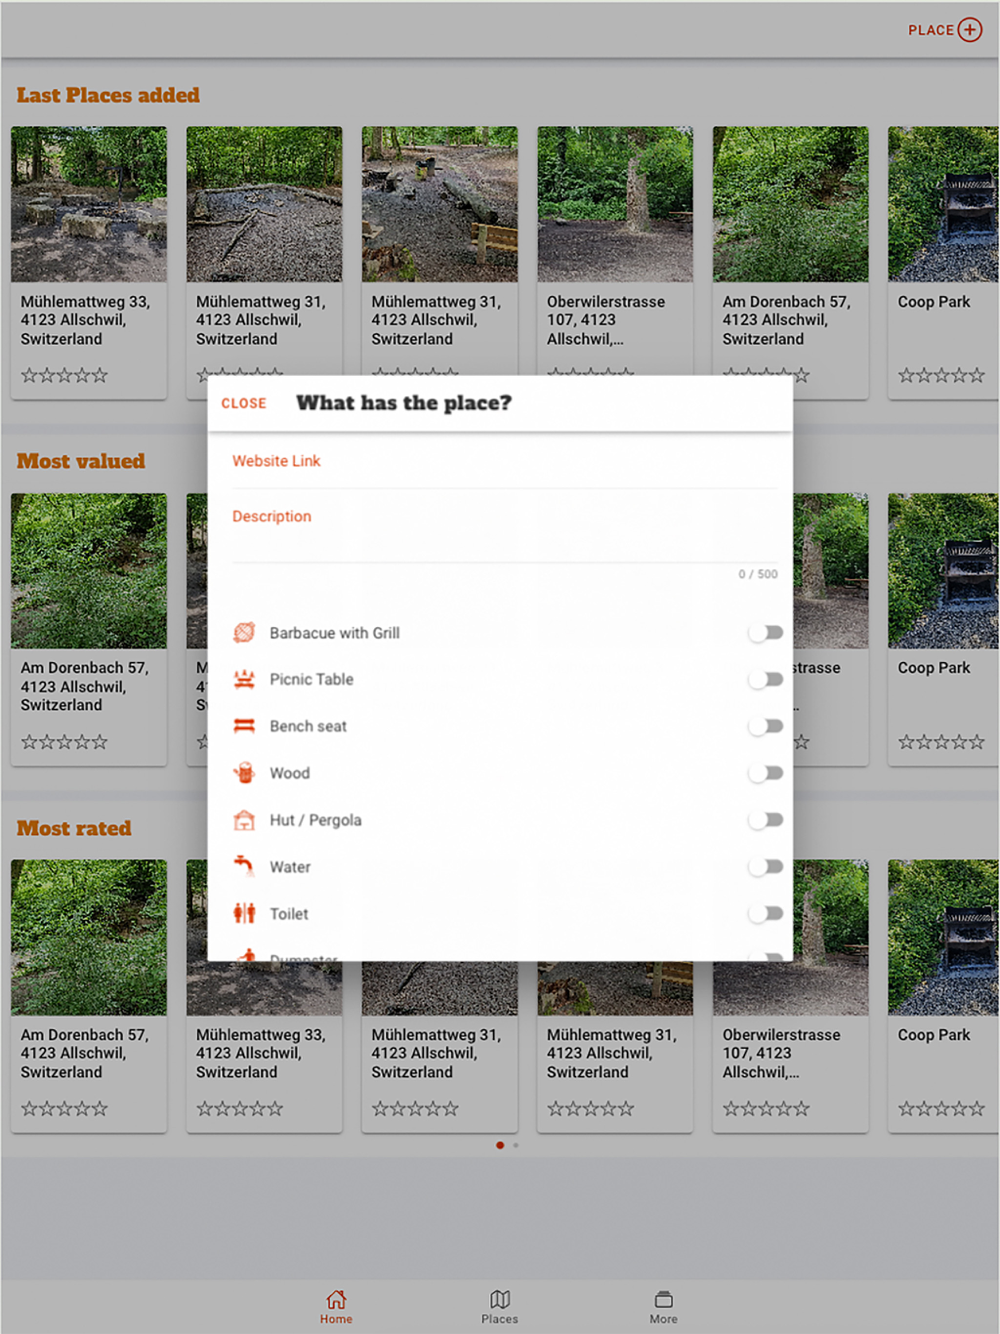The image size is (1000, 1334).
Task: Click the Water tap icon
Action: click(244, 866)
